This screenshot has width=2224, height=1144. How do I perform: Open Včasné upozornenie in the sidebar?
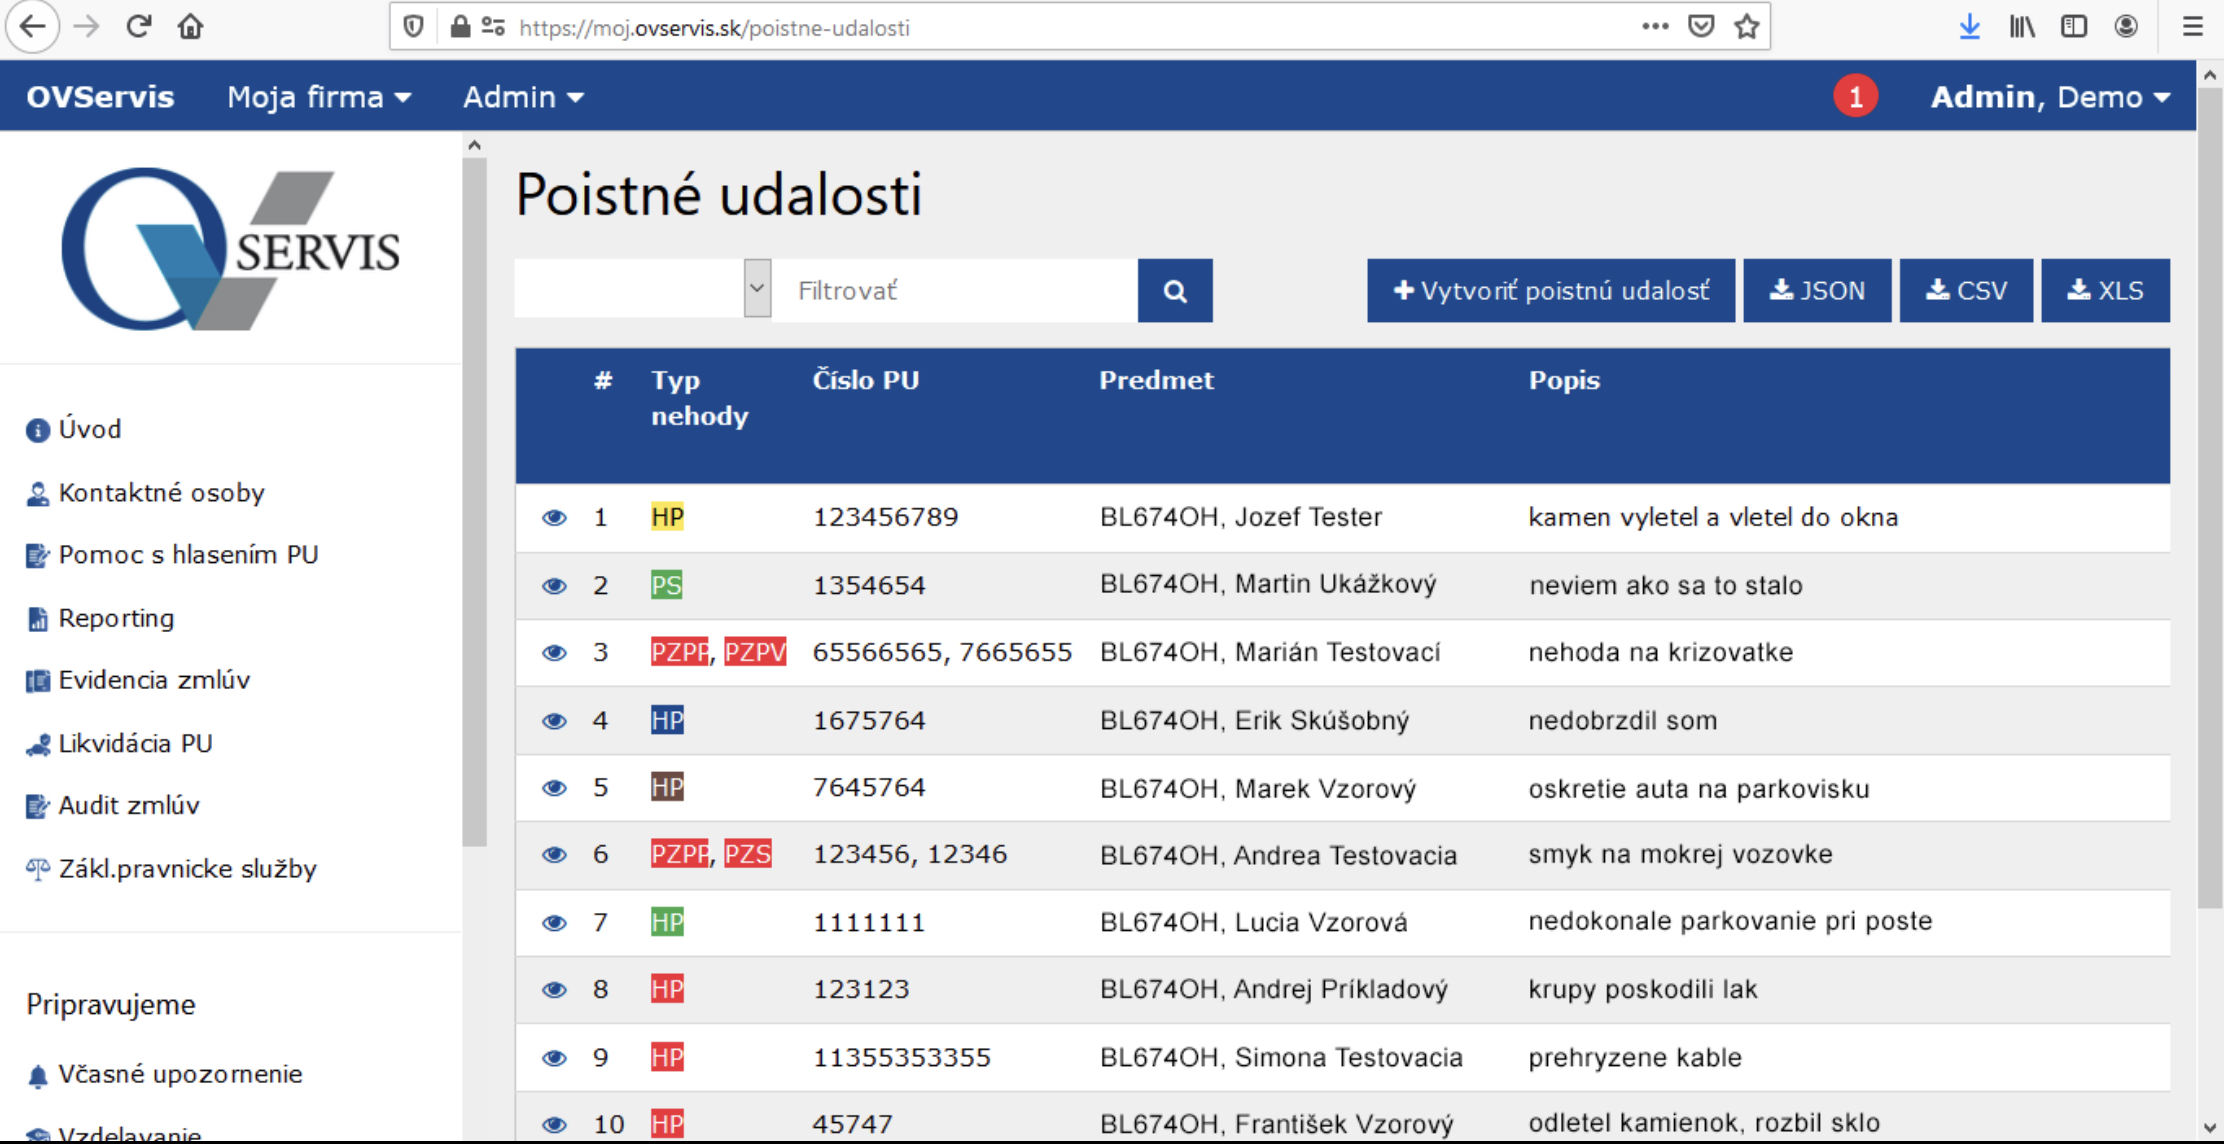pyautogui.click(x=164, y=1074)
